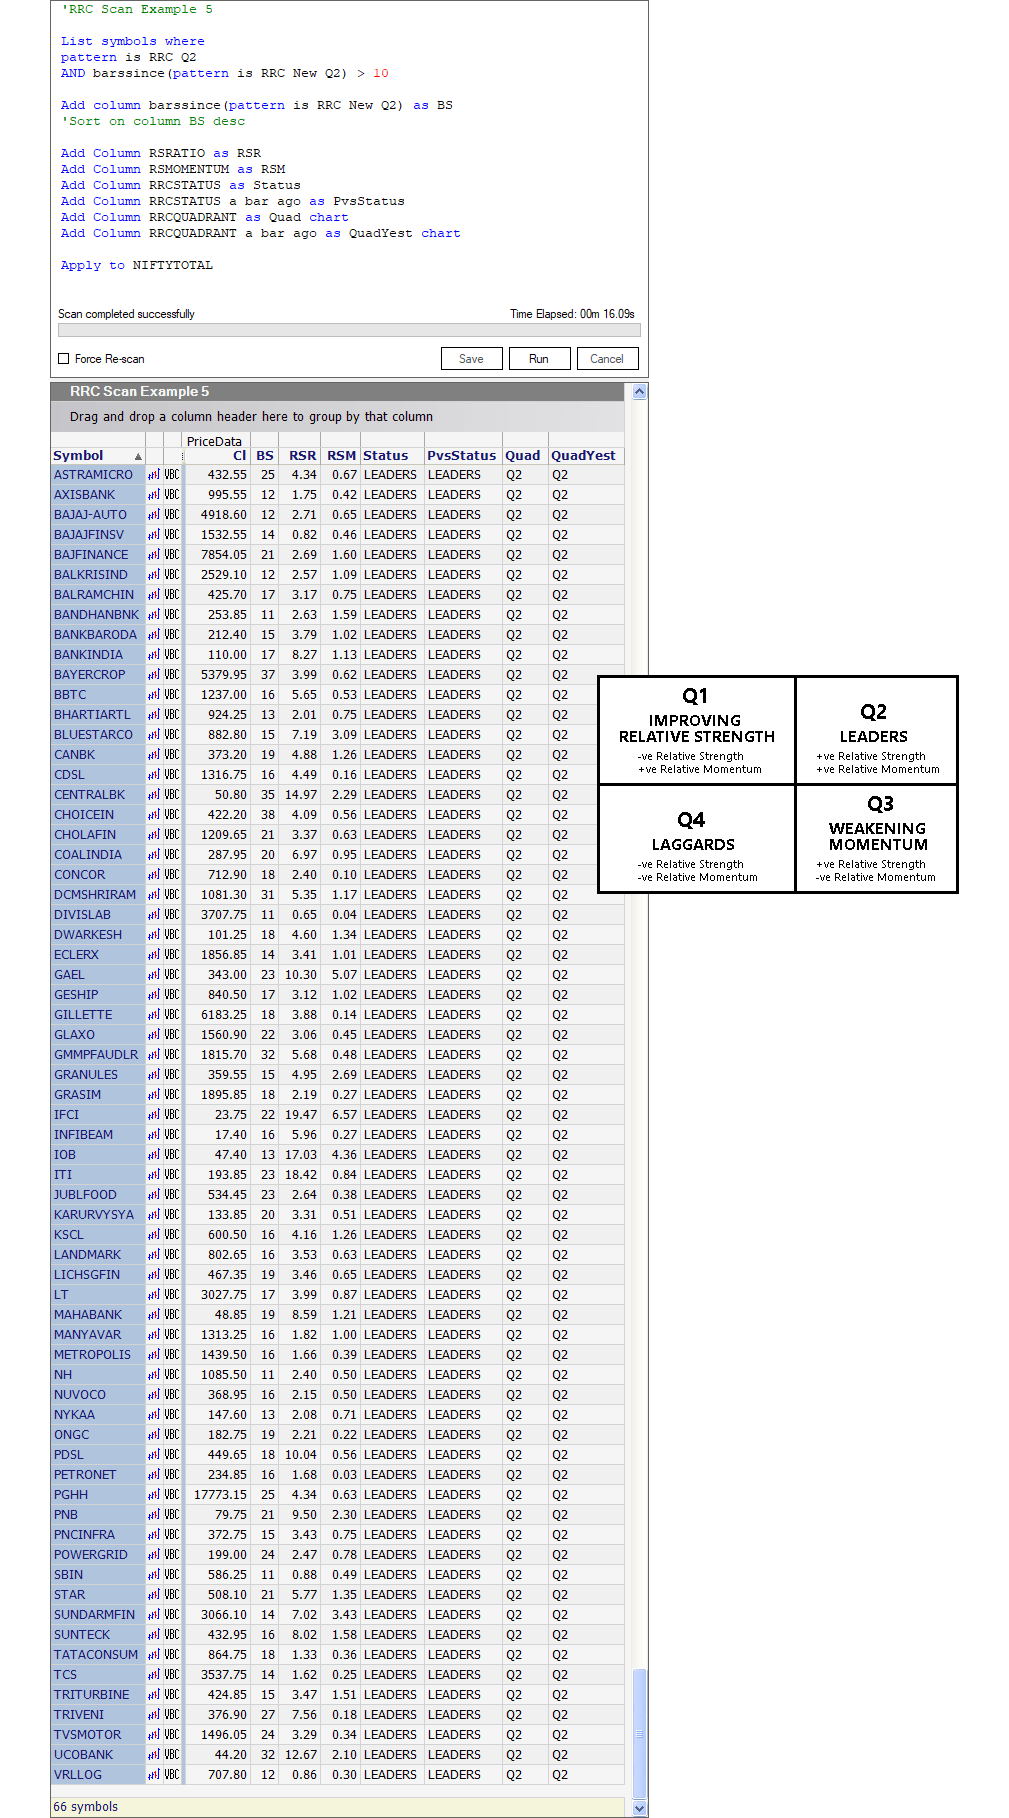Open the chart icon for BBTC
Image resolution: width=1009 pixels, height=1818 pixels.
[x=154, y=695]
